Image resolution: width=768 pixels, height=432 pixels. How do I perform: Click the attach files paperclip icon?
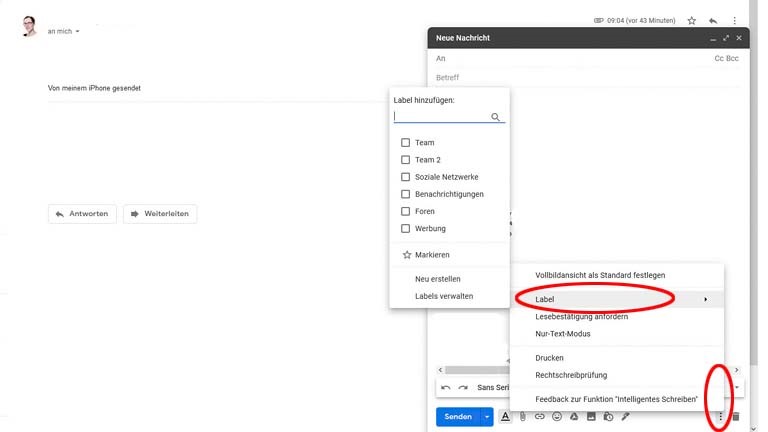tap(522, 416)
